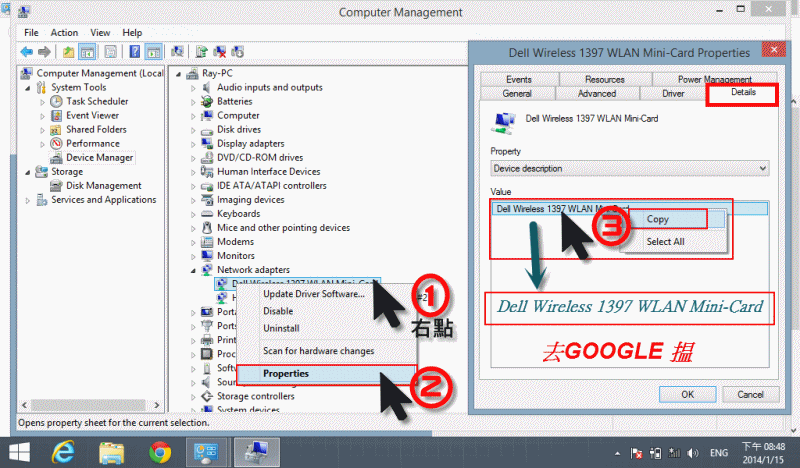Toggle Show/Hide Action Pane toolbar icon
800x468 pixels.
coord(154,52)
